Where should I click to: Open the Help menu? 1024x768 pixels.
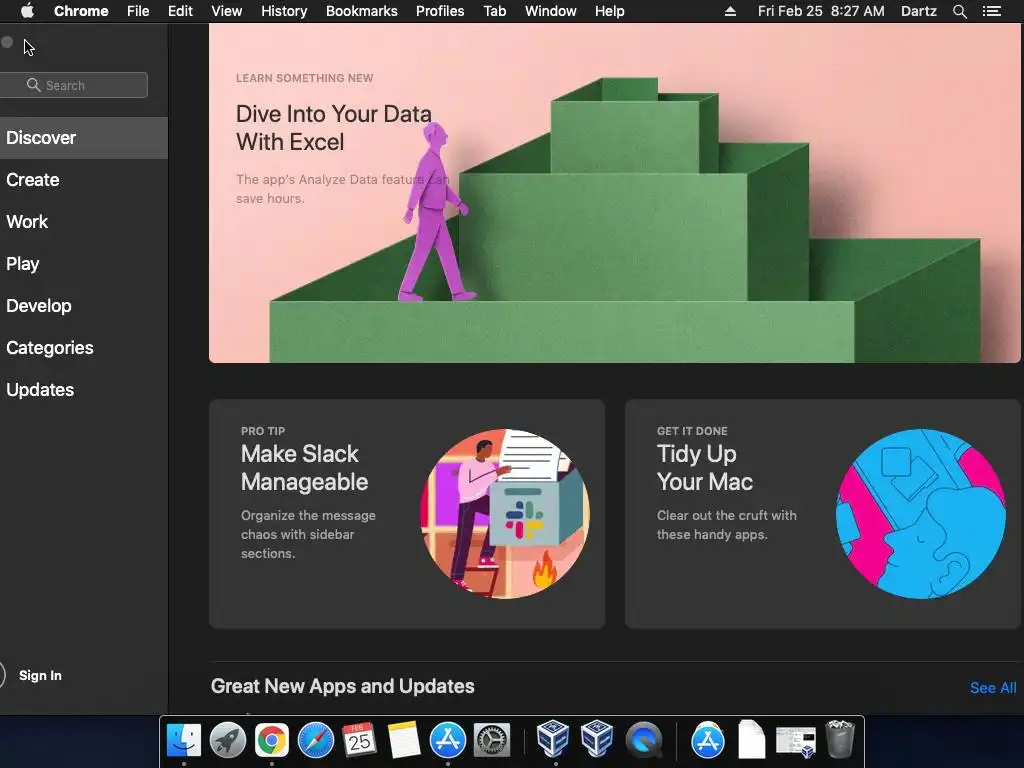point(609,11)
